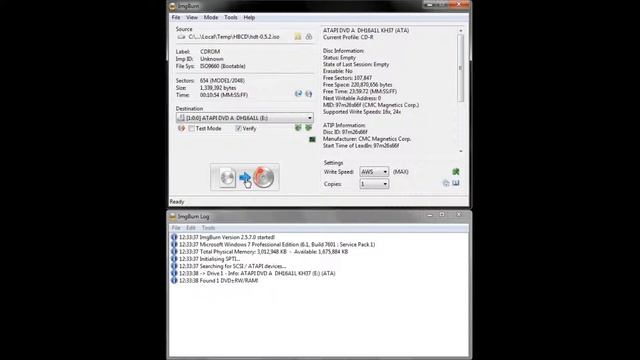Open the Tools menu in ImgBurn main window
Screen dimensions: 640x360
(x=231, y=18)
